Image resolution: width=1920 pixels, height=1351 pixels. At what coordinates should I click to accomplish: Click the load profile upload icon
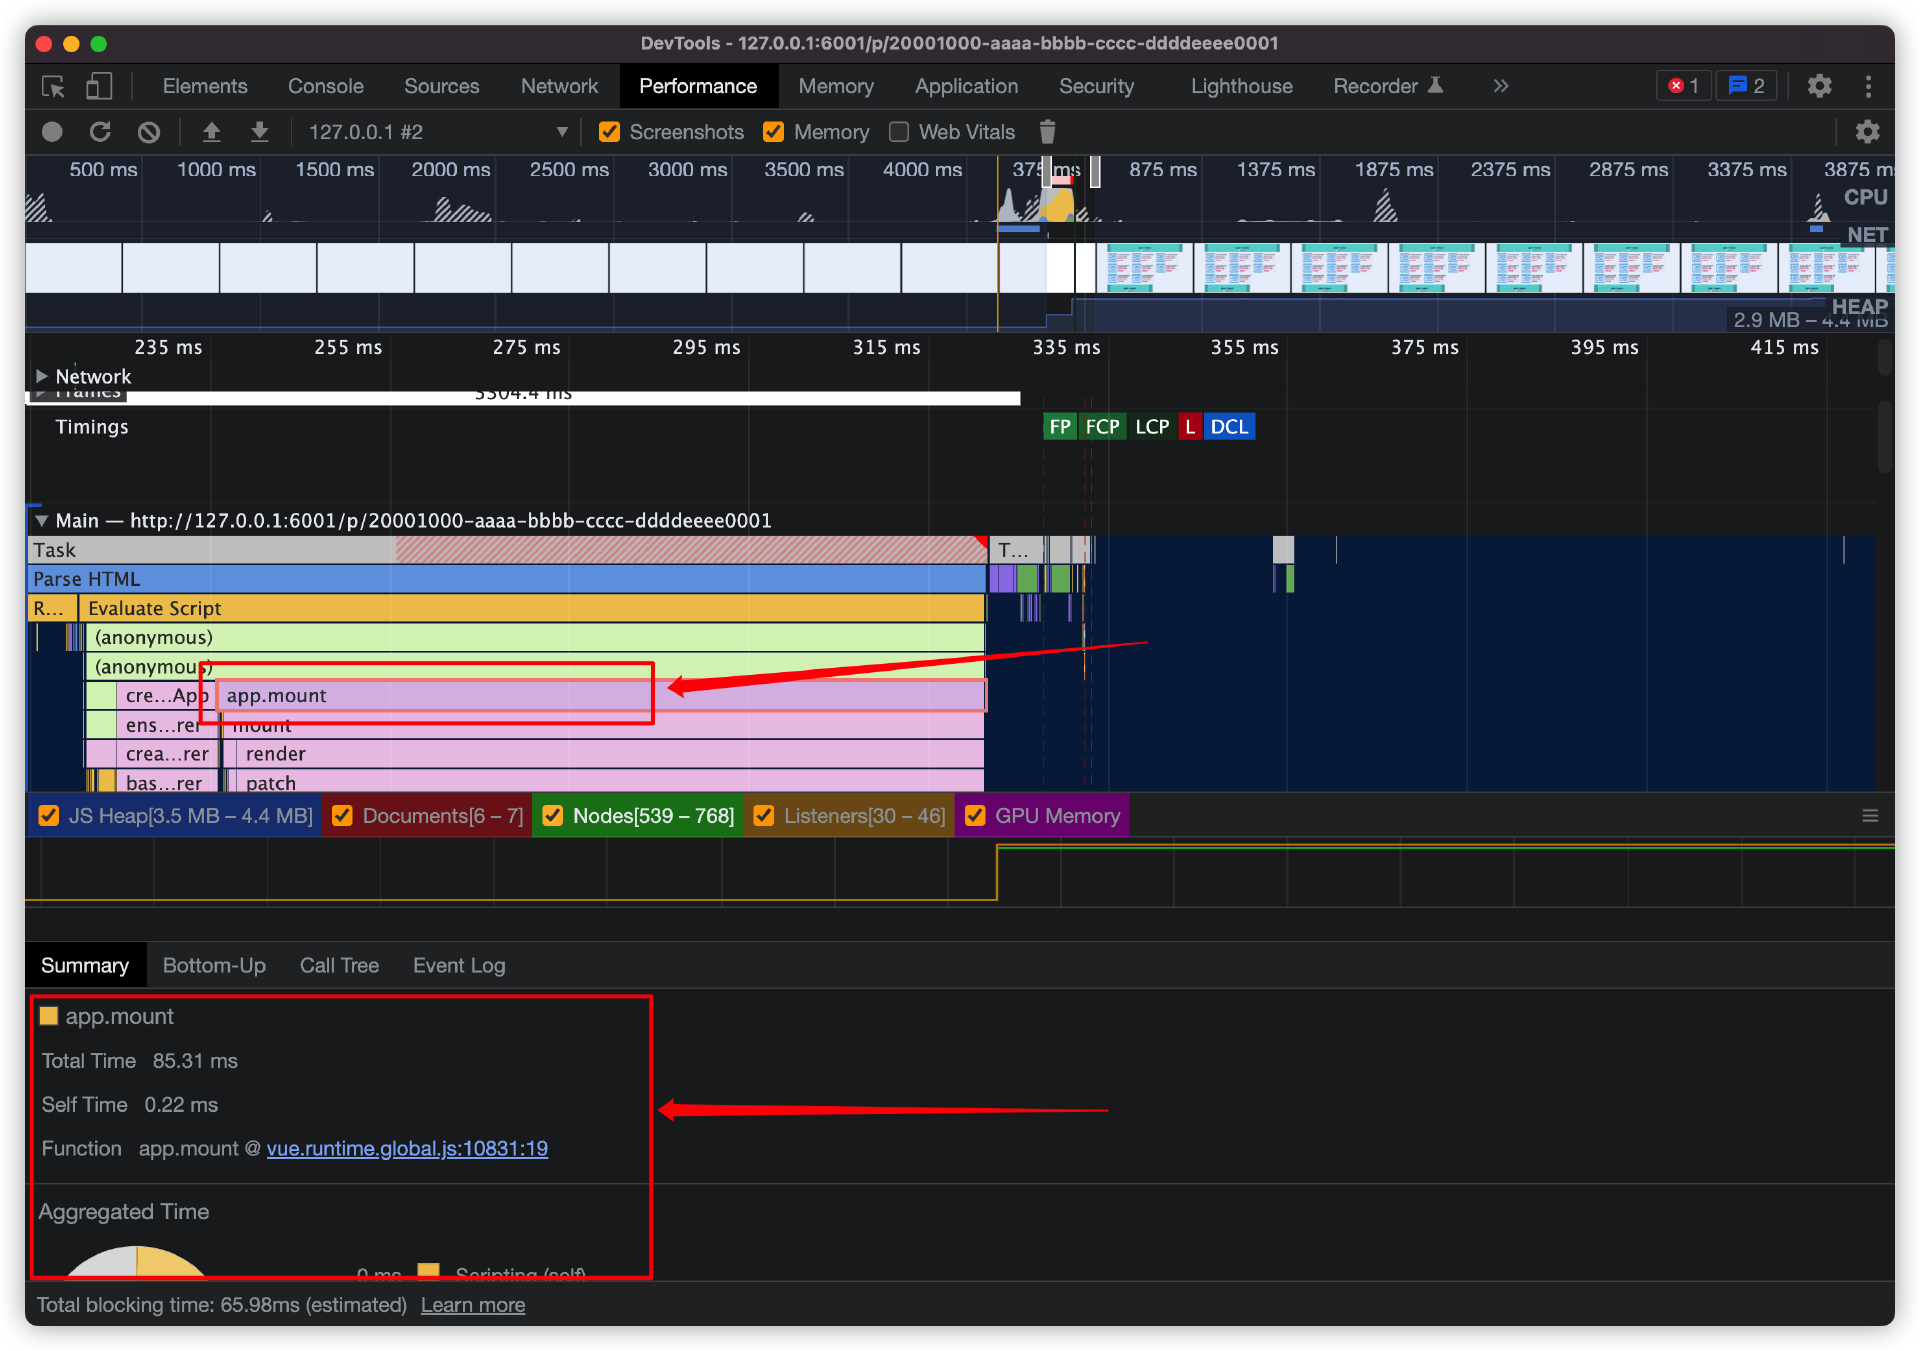pyautogui.click(x=211, y=132)
